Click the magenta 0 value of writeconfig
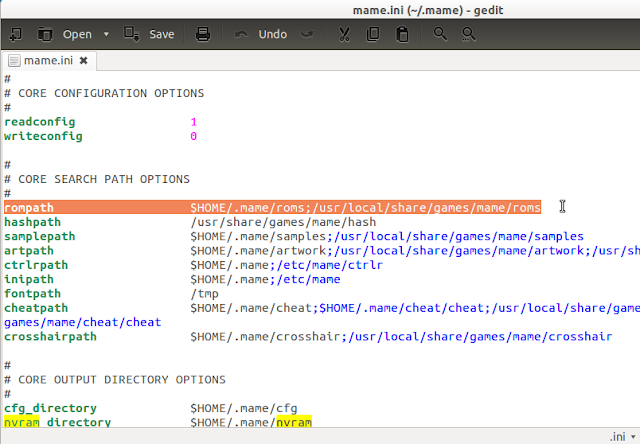This screenshot has width=640, height=444. coord(193,136)
